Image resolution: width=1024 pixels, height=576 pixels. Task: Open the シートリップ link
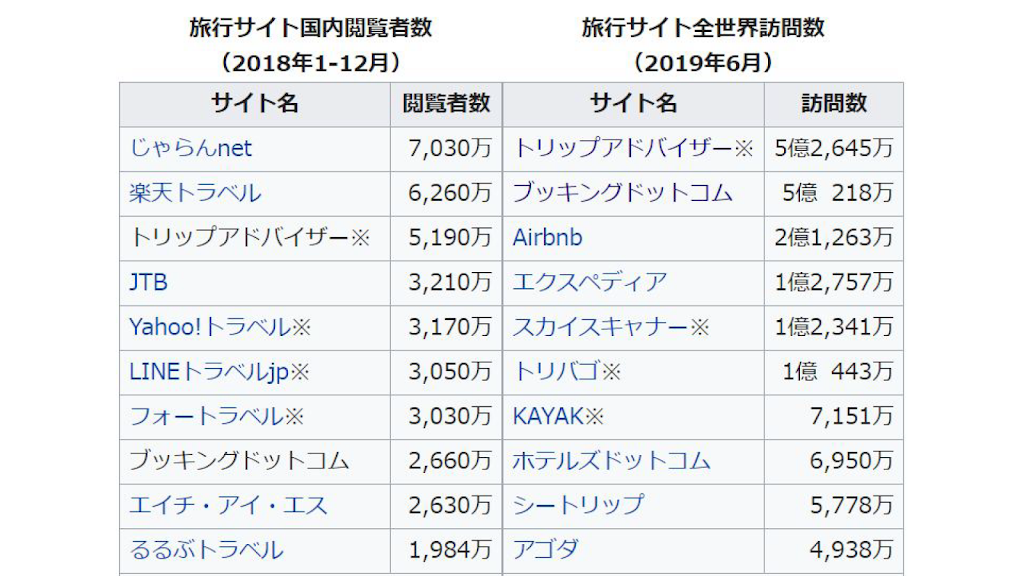[578, 506]
